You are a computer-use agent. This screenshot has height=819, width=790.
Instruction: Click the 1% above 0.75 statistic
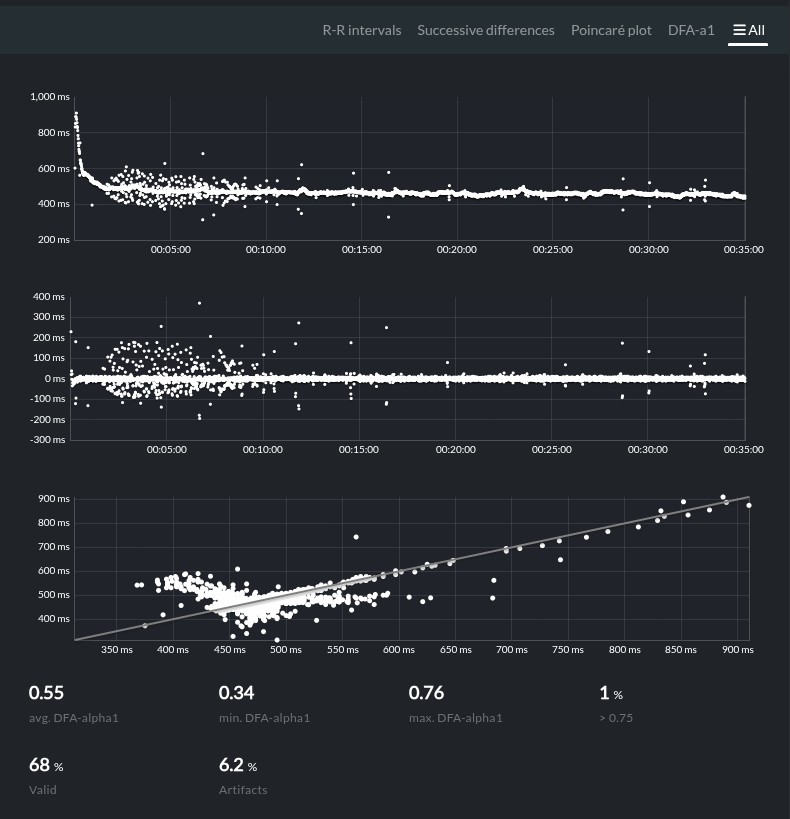point(611,693)
